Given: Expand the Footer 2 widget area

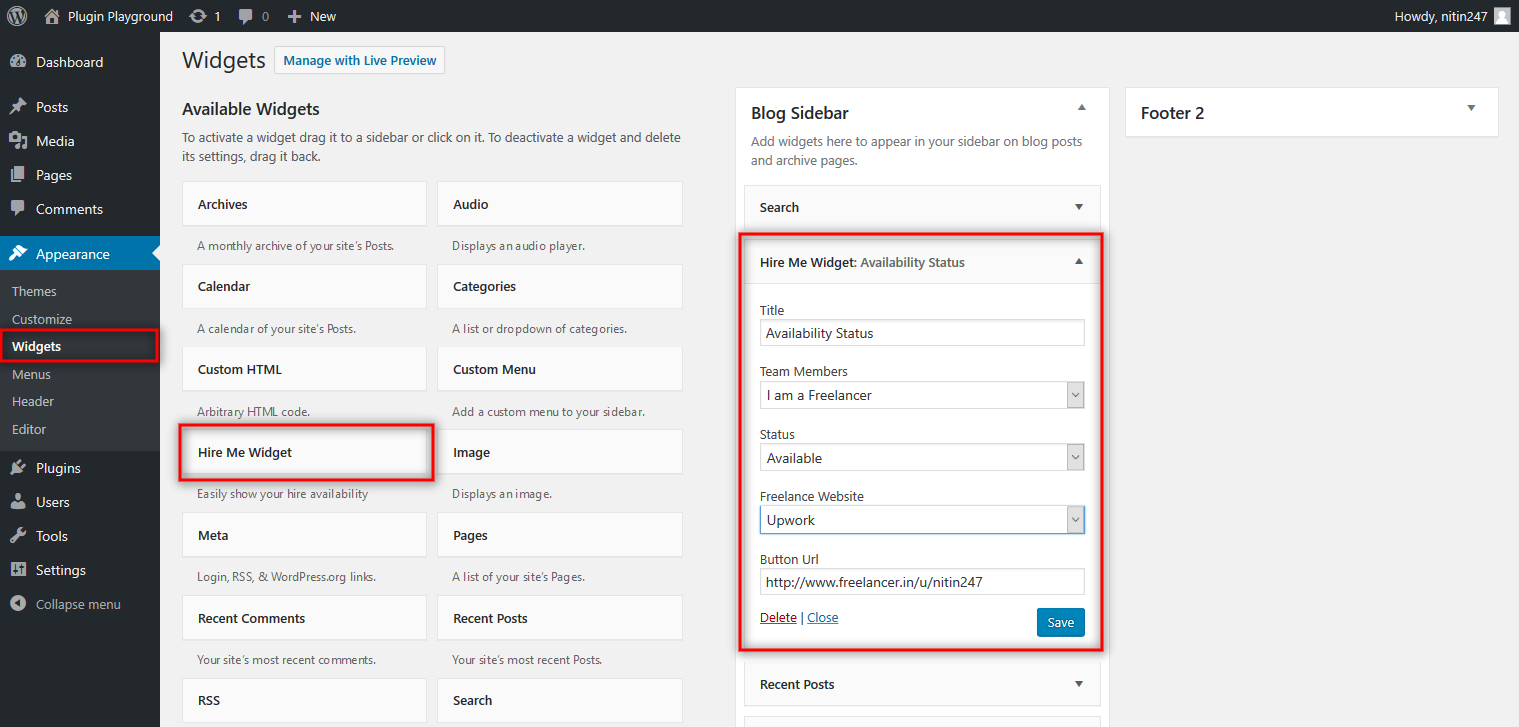Looking at the screenshot, I should [x=1470, y=108].
